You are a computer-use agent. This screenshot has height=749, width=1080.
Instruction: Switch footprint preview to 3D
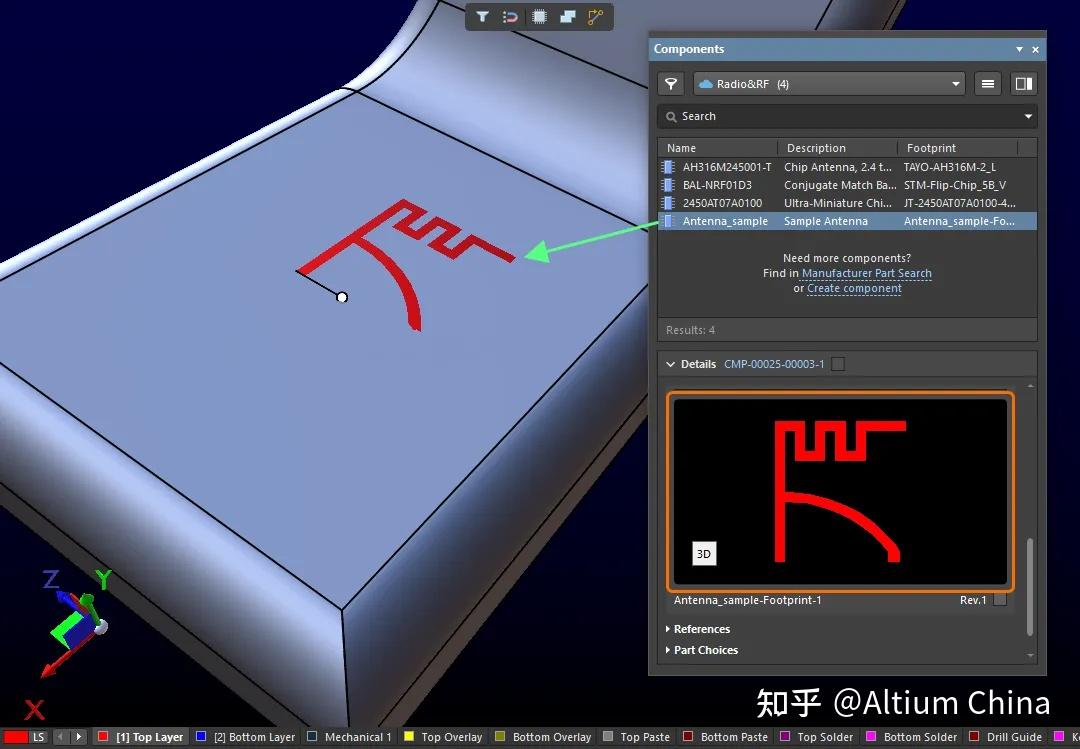pyautogui.click(x=704, y=553)
